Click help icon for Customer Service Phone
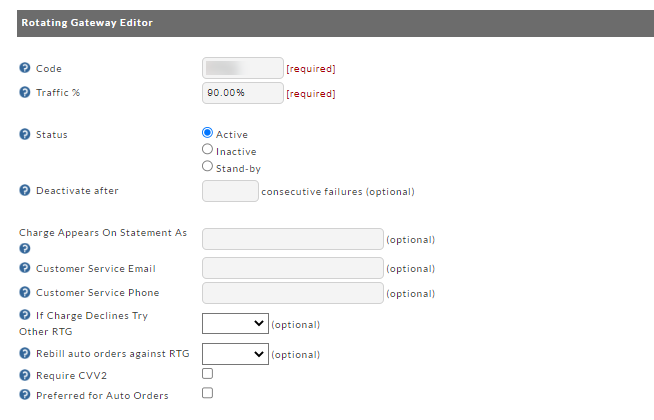 (x=25, y=292)
